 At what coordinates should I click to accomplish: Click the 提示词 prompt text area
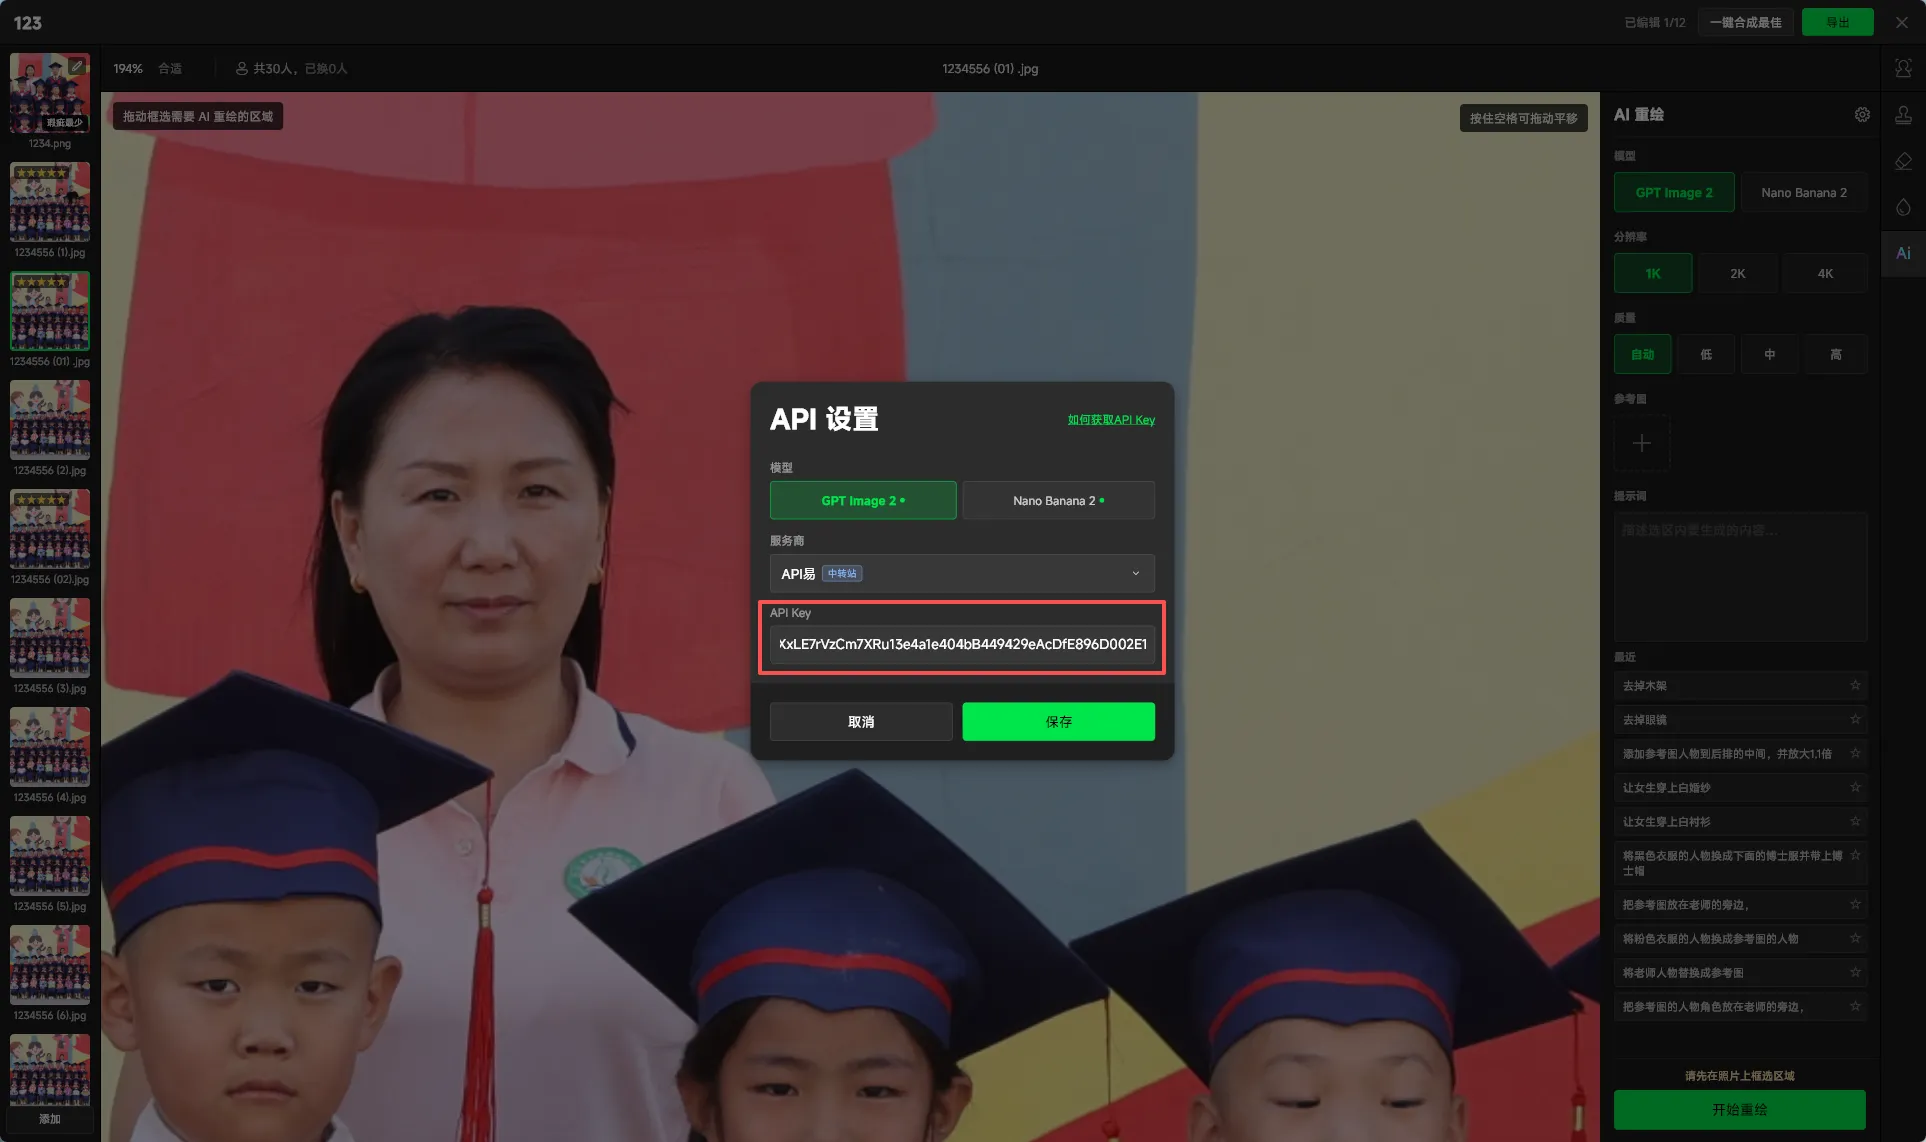(x=1740, y=576)
